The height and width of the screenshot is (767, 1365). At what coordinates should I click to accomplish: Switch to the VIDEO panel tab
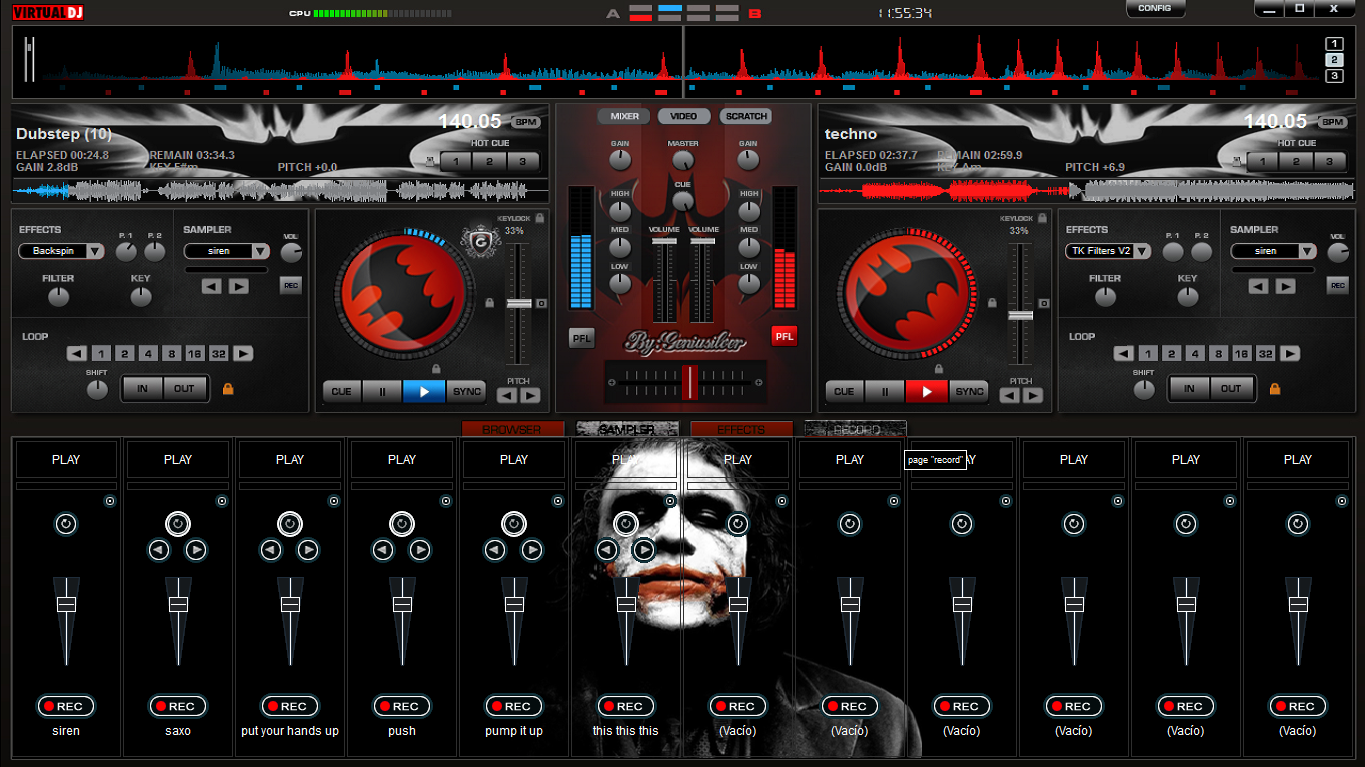pyautogui.click(x=684, y=117)
